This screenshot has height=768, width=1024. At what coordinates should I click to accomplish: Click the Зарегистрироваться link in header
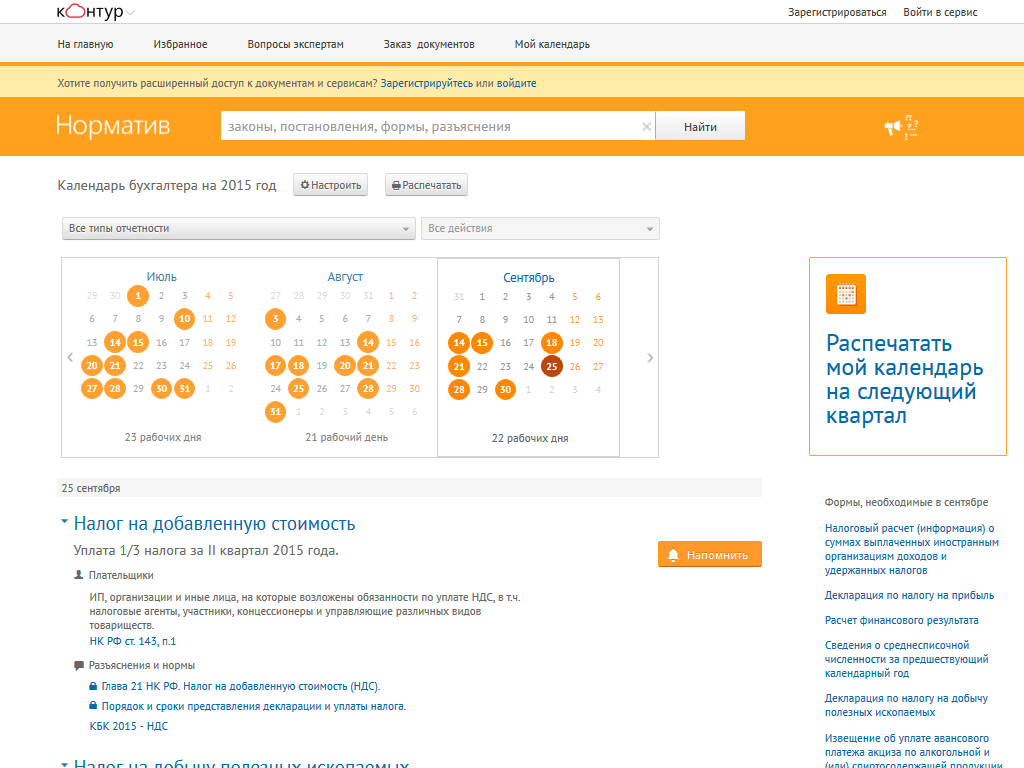[x=837, y=12]
